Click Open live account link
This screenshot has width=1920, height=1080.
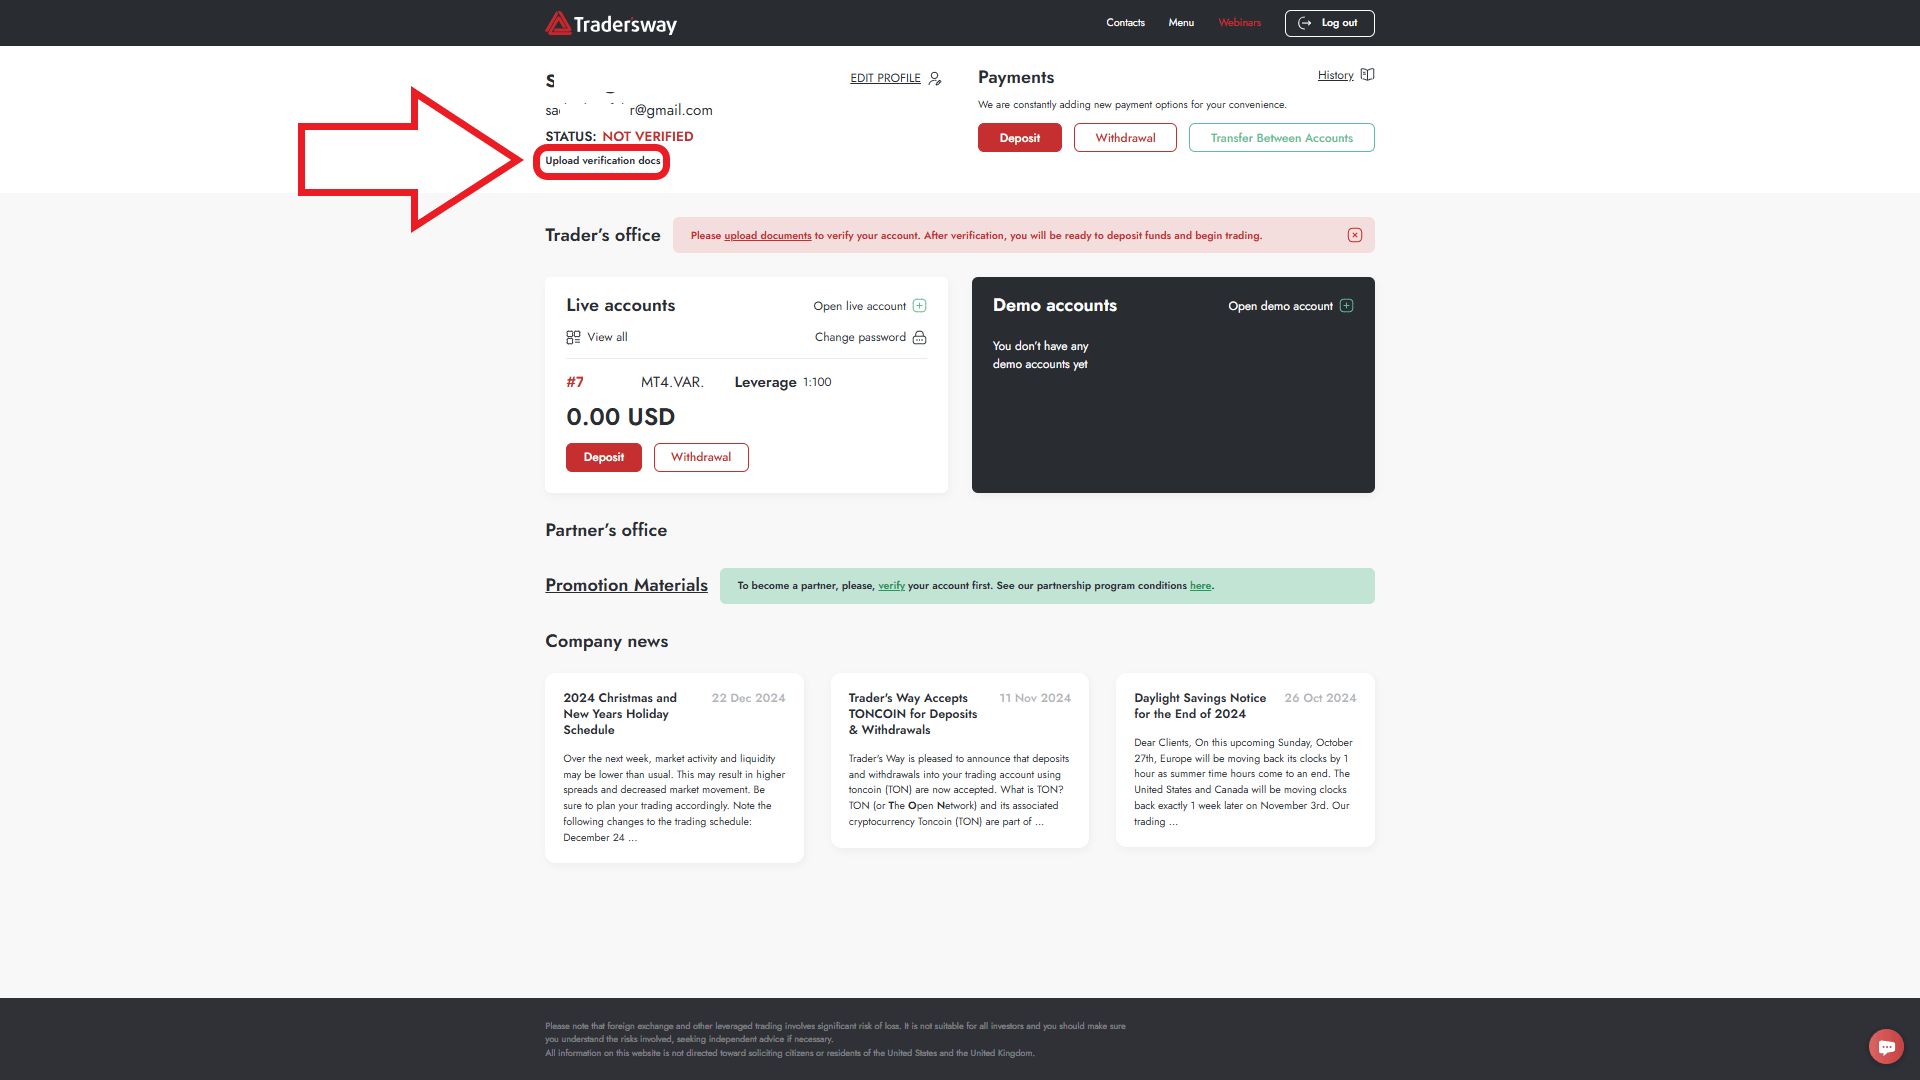859,306
